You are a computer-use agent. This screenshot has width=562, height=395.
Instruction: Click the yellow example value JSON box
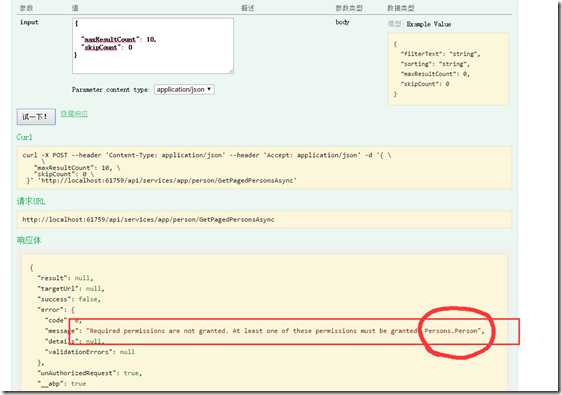[448, 69]
